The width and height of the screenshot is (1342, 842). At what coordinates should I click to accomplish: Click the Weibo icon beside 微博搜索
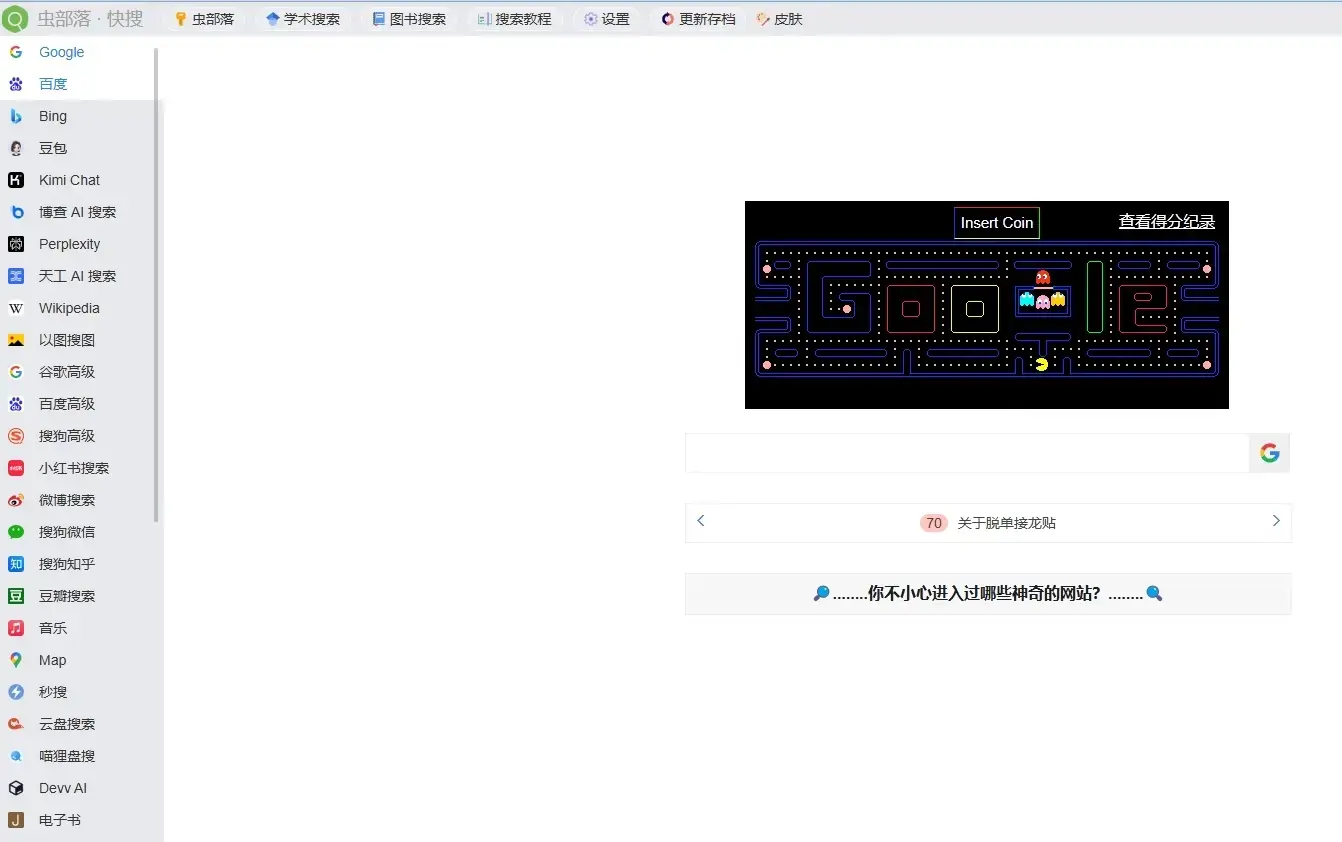pos(16,500)
